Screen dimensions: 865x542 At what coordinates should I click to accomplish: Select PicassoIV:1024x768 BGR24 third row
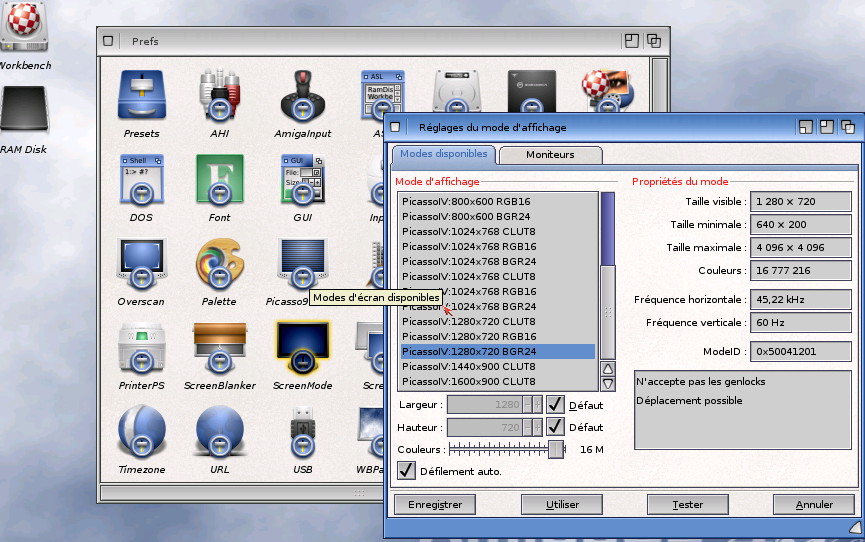(x=498, y=262)
